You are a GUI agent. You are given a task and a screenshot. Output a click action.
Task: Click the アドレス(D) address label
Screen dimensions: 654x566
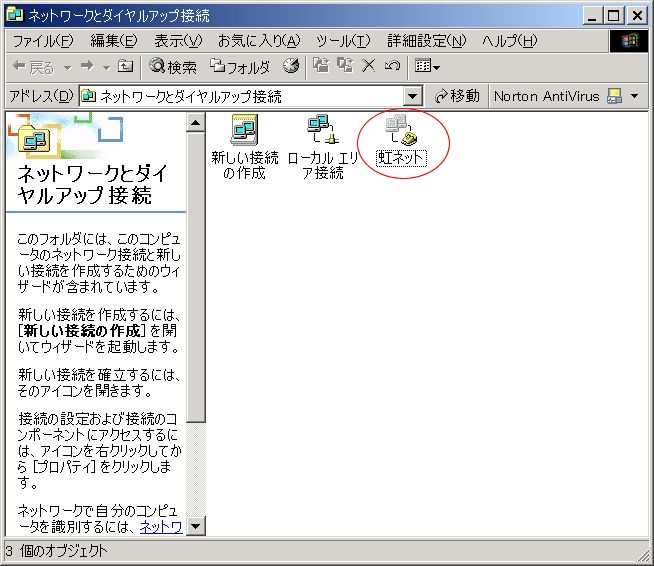click(x=41, y=96)
